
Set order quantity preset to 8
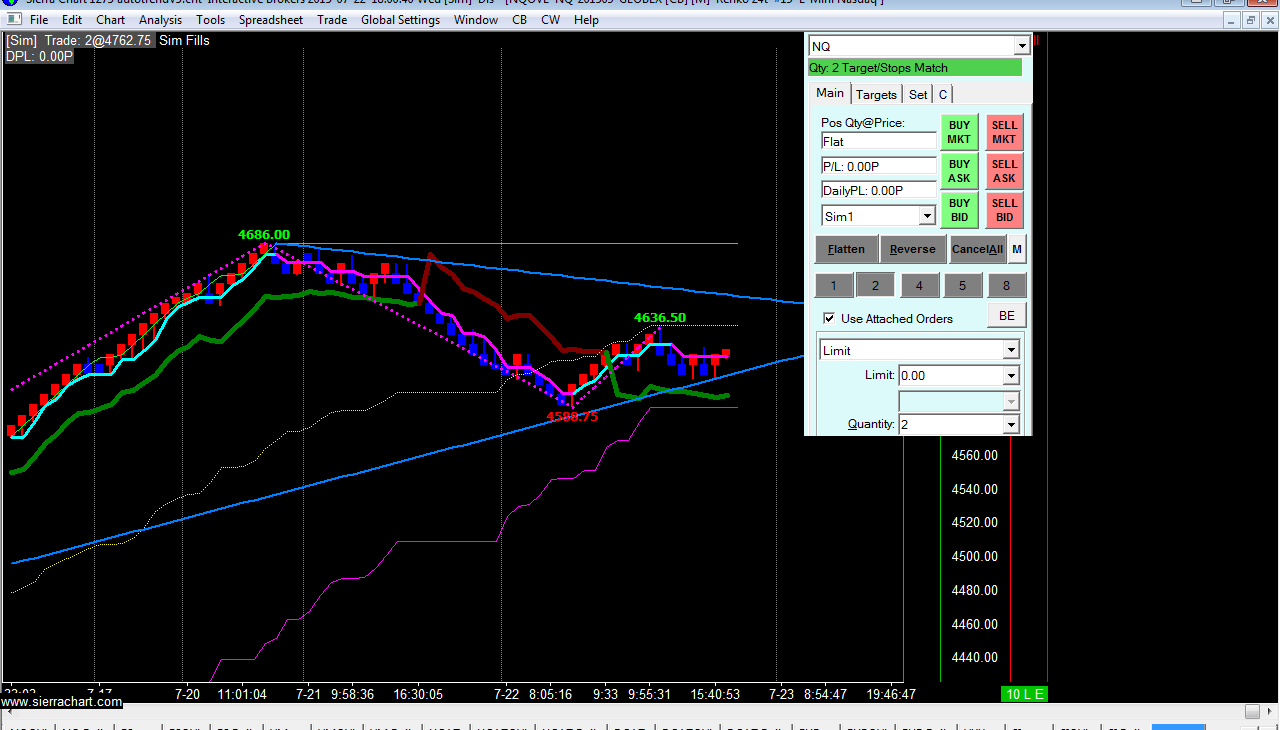(x=1007, y=286)
